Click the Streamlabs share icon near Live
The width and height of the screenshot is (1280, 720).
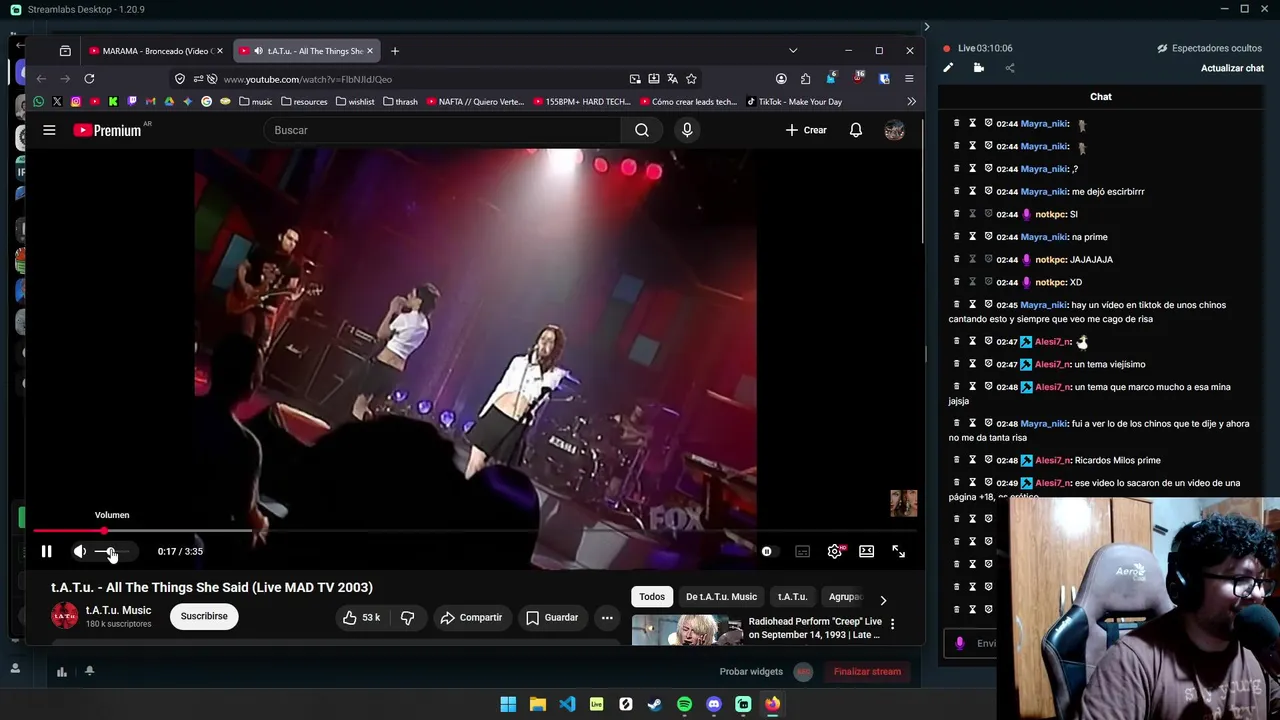(1009, 68)
